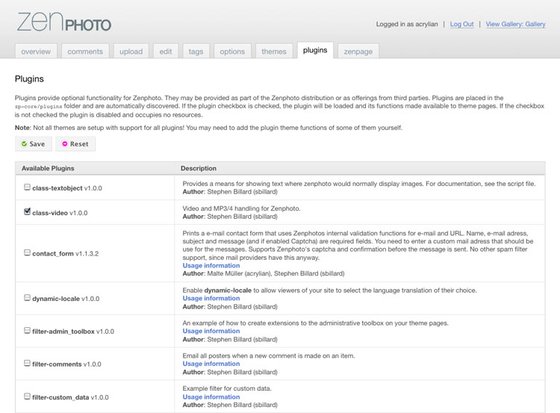Viewport: 560px width, 413px height.
Task: Turn on the filter-comments plugin checkbox
Action: coord(27,363)
